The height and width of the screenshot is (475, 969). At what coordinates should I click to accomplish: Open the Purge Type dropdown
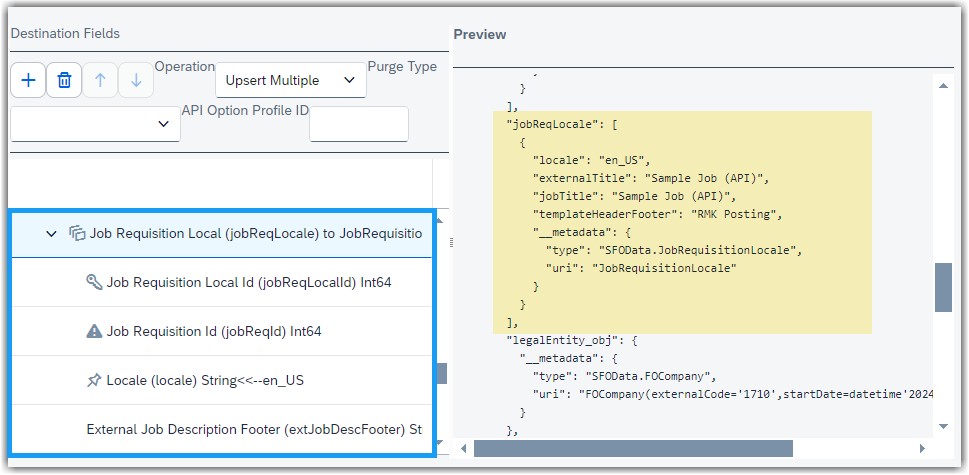tap(95, 124)
